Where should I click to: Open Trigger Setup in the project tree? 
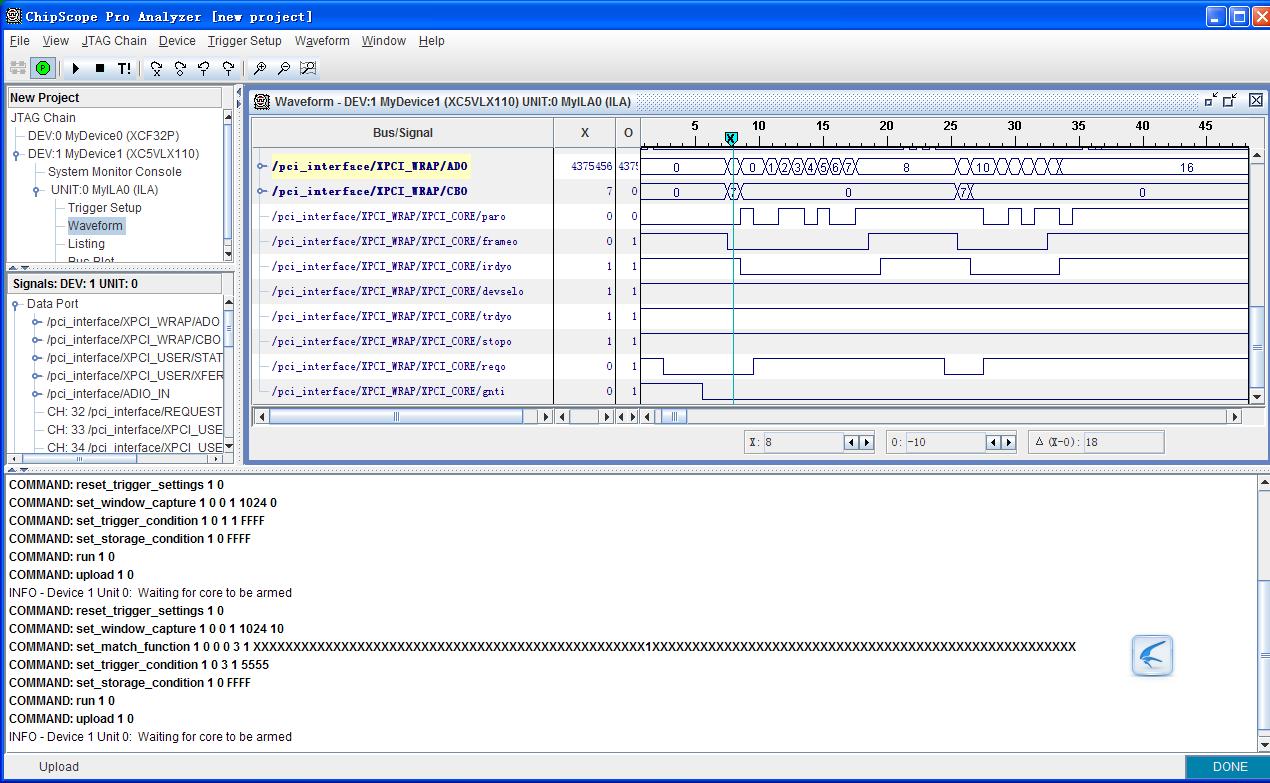click(105, 208)
